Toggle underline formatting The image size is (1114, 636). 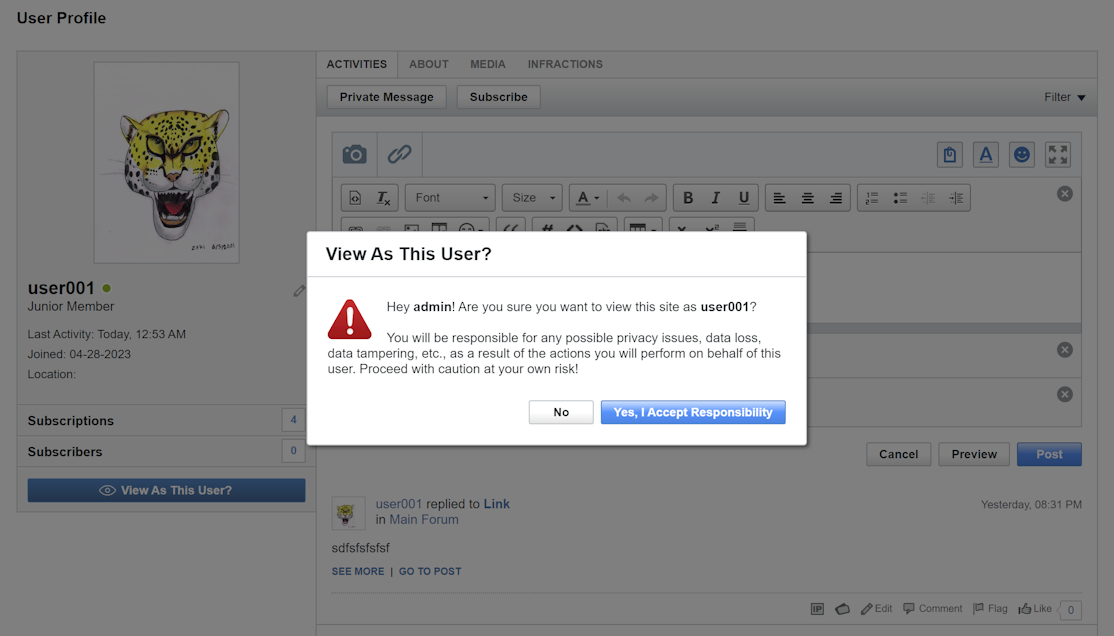pyautogui.click(x=744, y=198)
